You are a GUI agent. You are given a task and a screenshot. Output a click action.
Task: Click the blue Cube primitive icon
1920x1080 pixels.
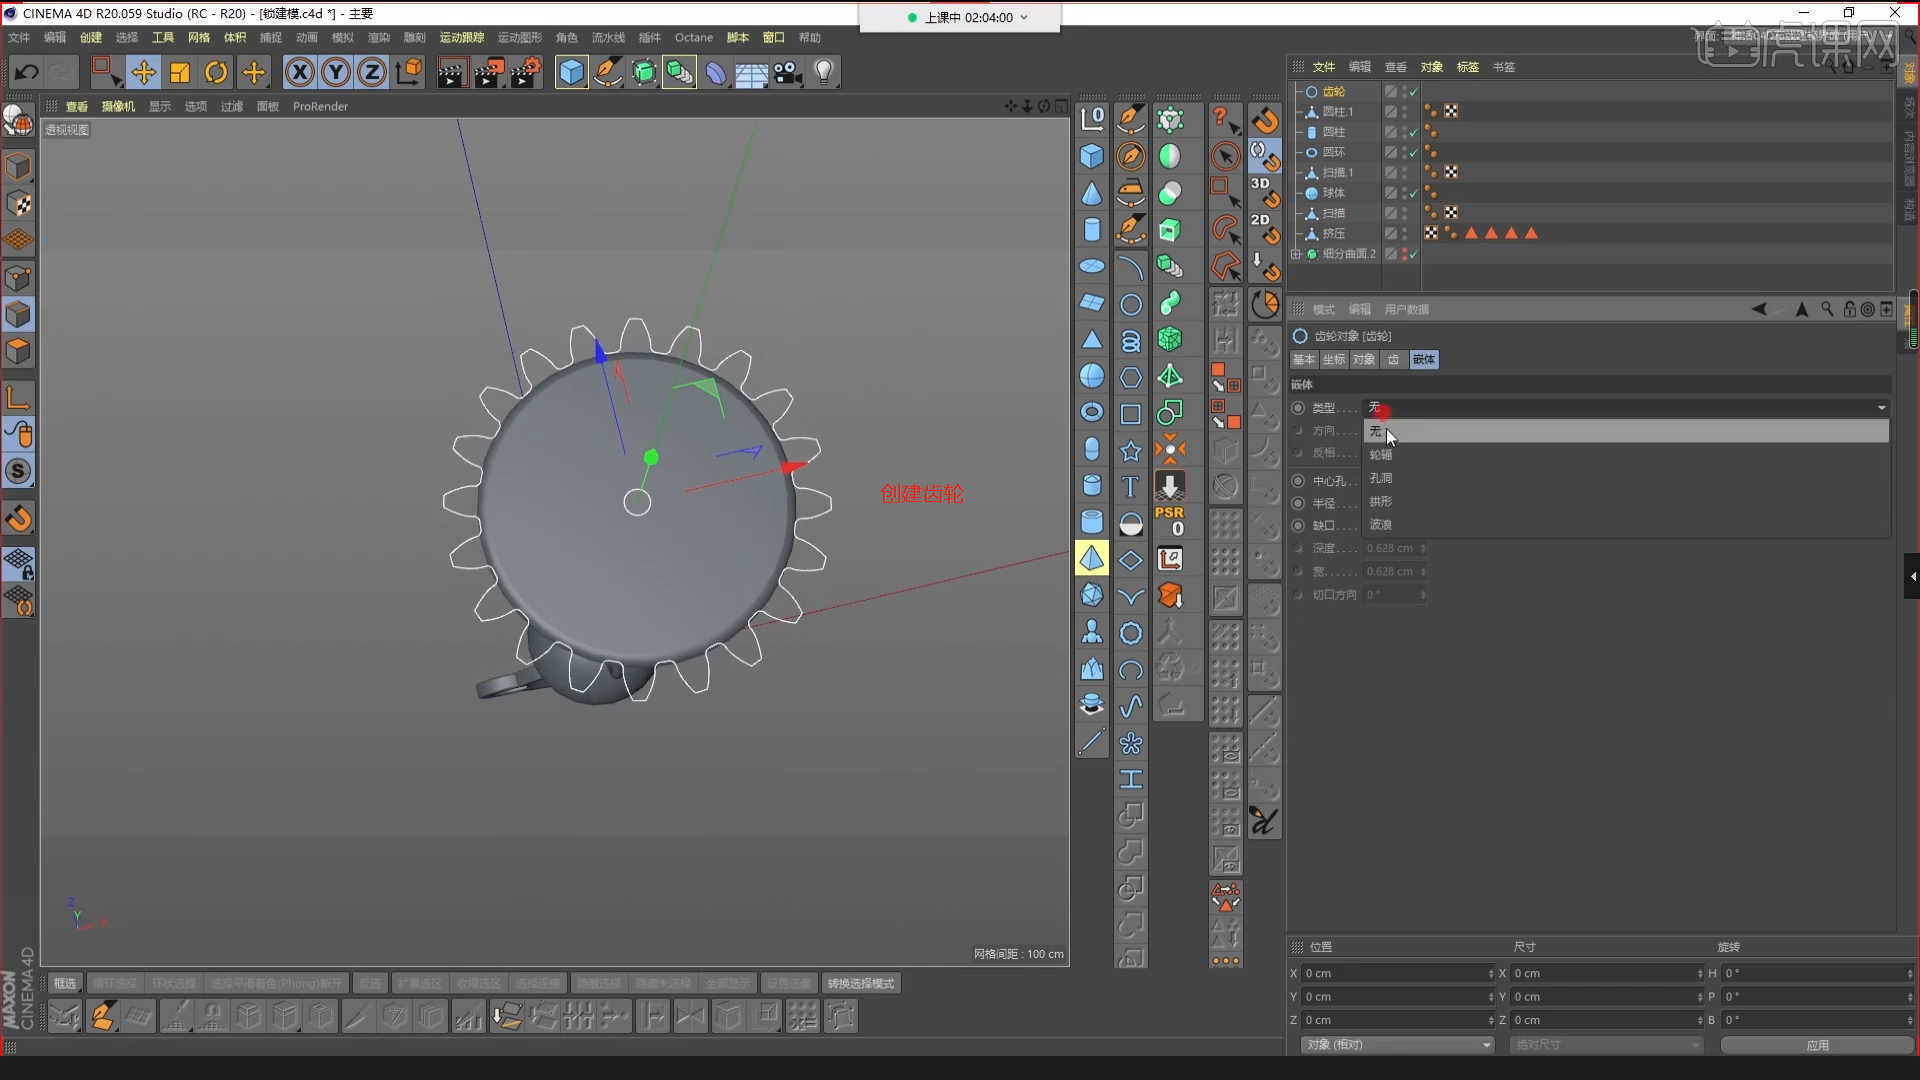pos(571,72)
